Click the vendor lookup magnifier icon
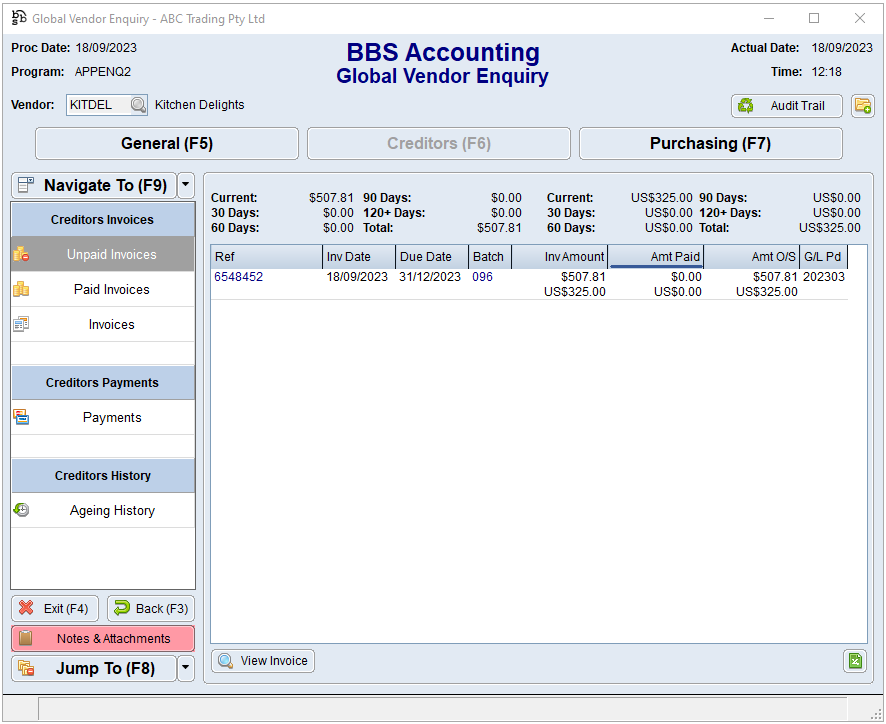The height and width of the screenshot is (724, 886). pos(138,105)
